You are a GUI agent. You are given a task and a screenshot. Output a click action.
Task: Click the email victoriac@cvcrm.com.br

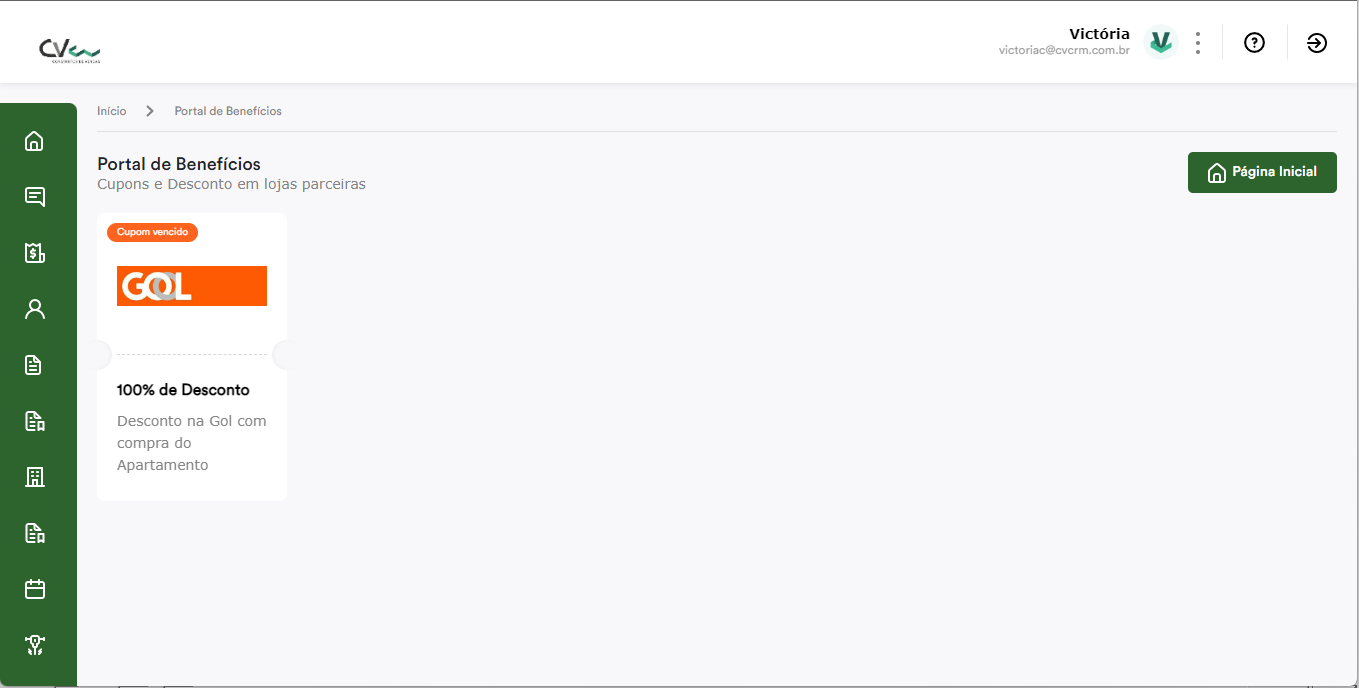pyautogui.click(x=1064, y=50)
